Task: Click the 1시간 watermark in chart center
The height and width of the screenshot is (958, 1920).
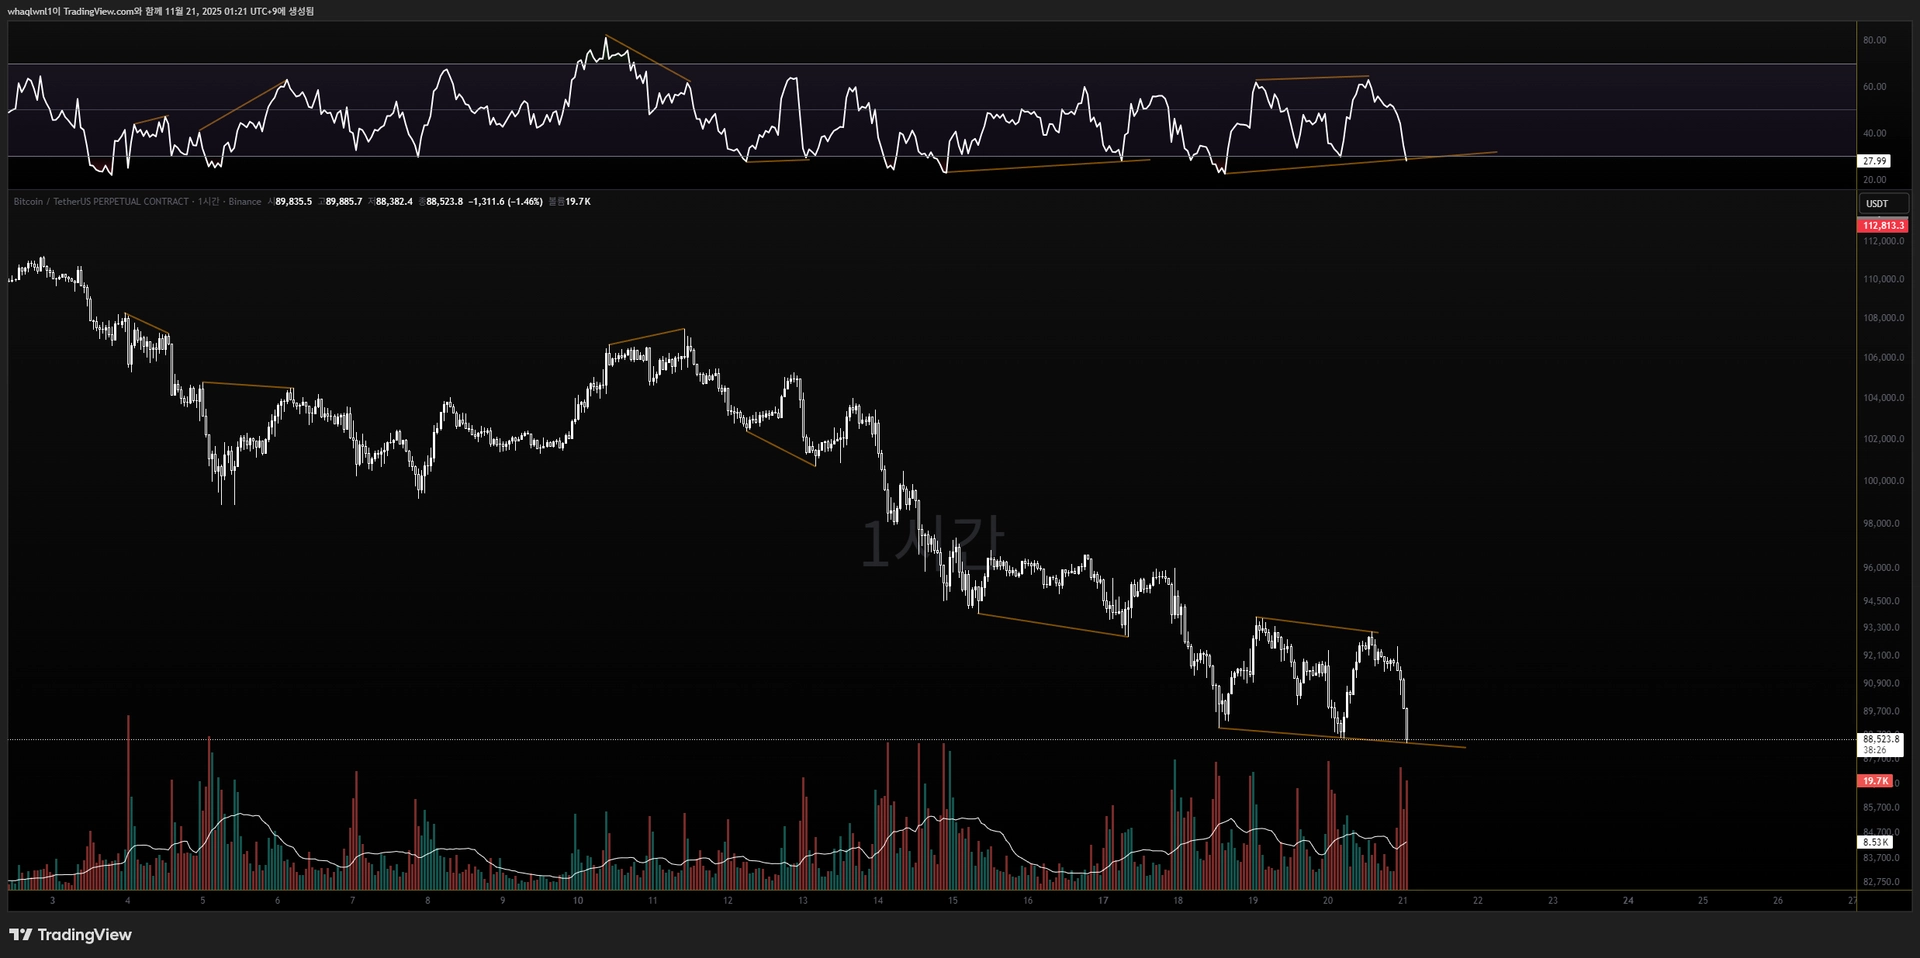Action: [x=932, y=543]
